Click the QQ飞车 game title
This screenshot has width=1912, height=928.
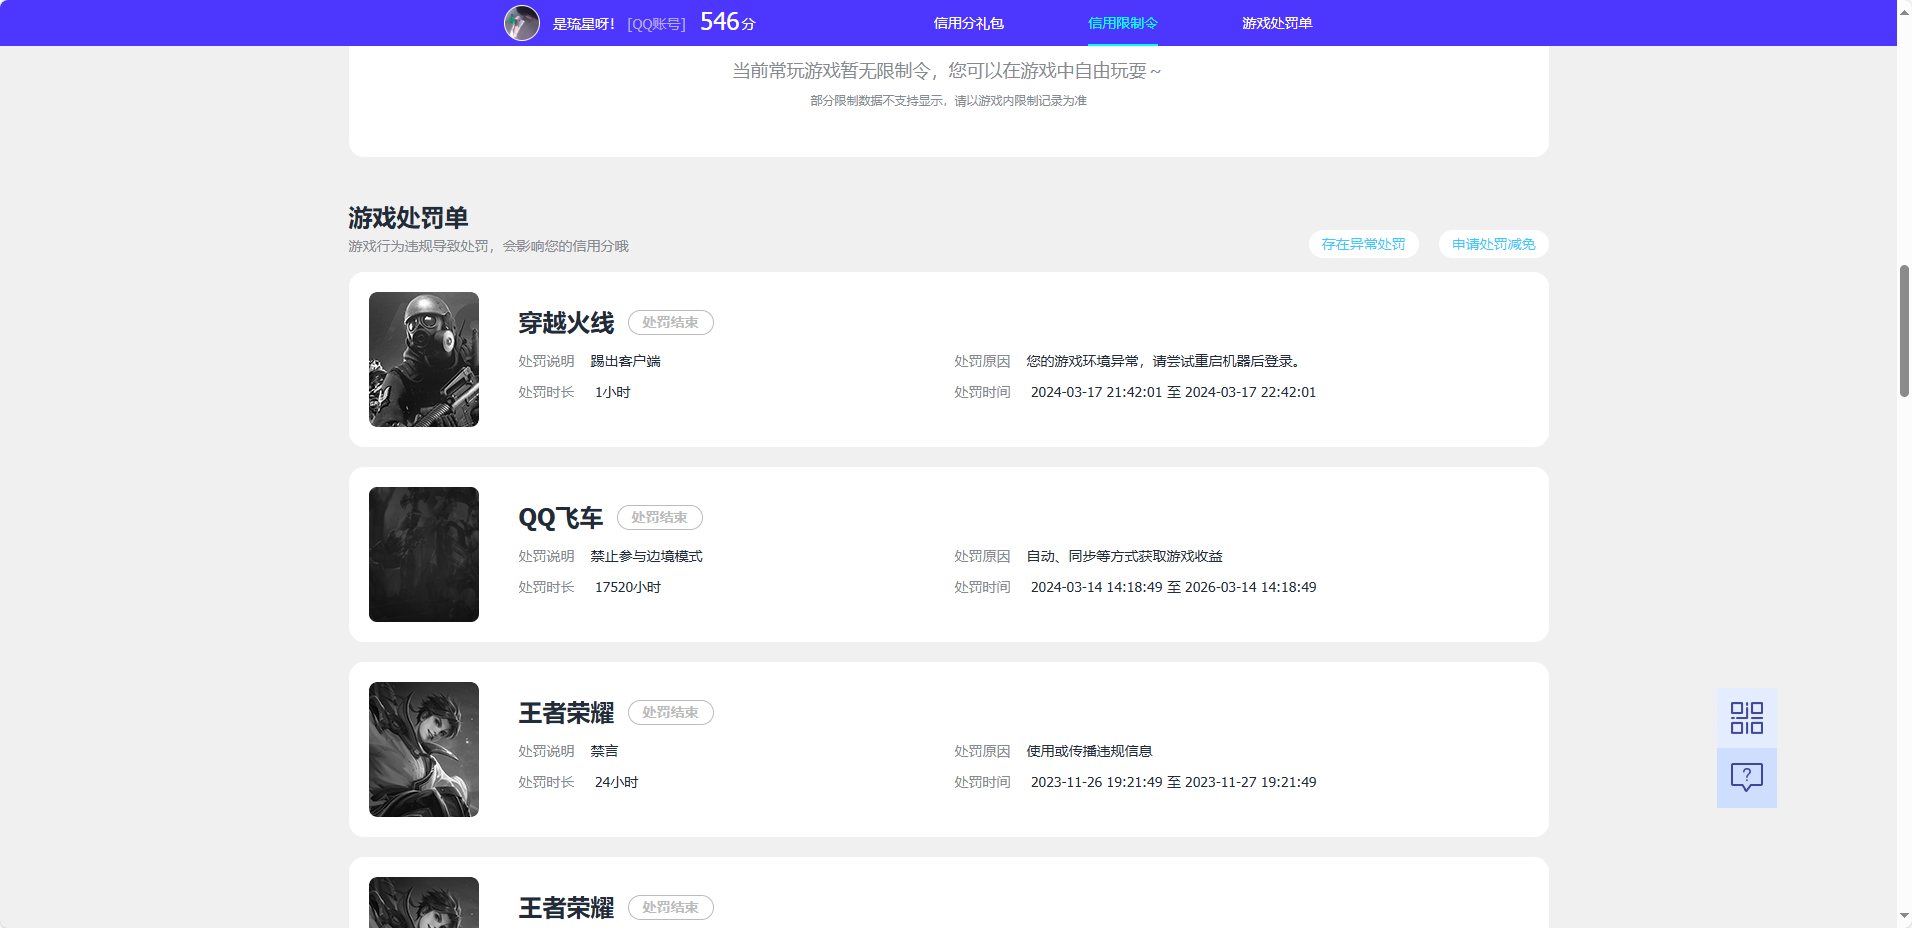point(560,518)
